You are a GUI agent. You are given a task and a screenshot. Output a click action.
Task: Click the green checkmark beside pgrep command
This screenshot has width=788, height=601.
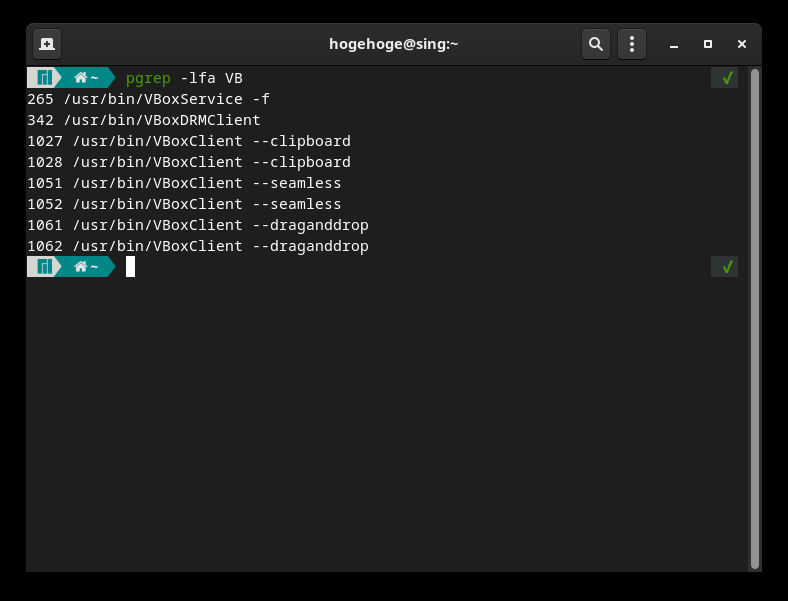pyautogui.click(x=726, y=78)
